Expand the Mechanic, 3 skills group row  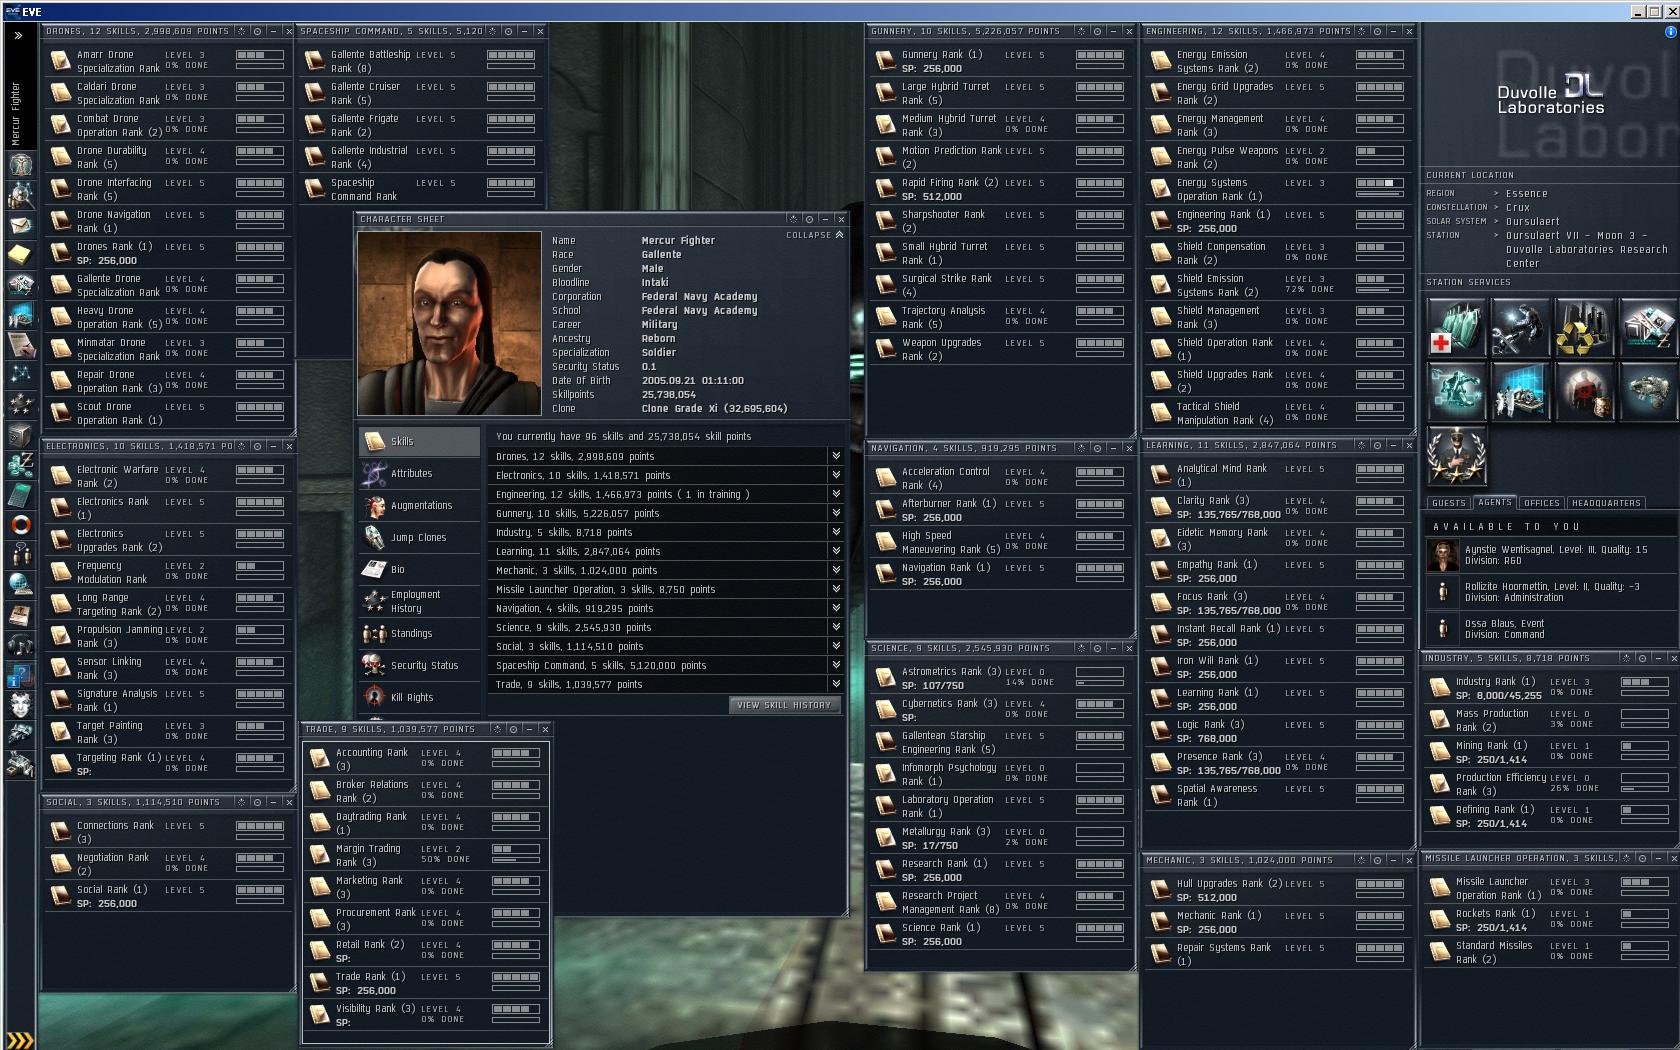click(x=836, y=570)
